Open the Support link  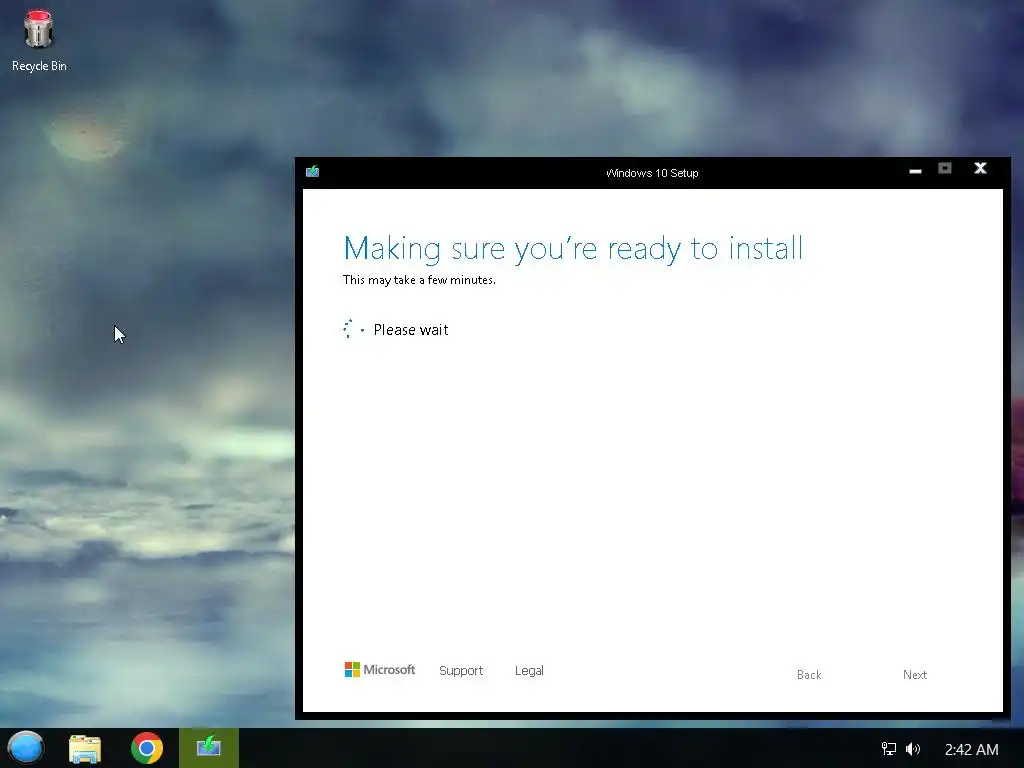461,671
